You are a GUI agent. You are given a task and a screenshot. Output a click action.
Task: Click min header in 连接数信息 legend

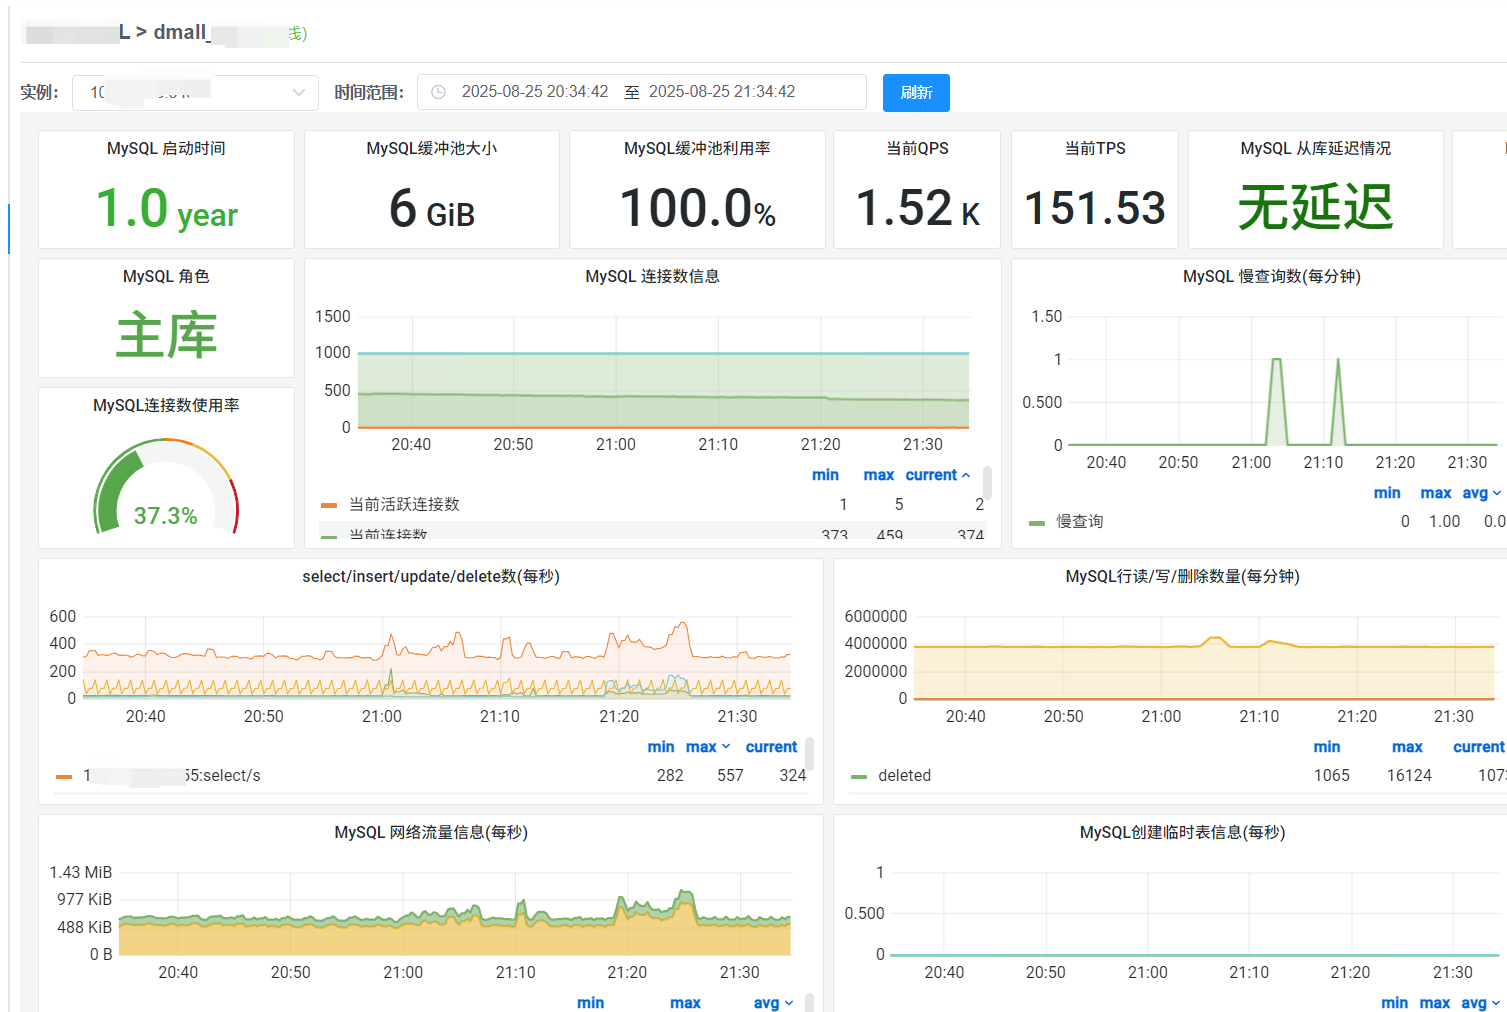(825, 475)
